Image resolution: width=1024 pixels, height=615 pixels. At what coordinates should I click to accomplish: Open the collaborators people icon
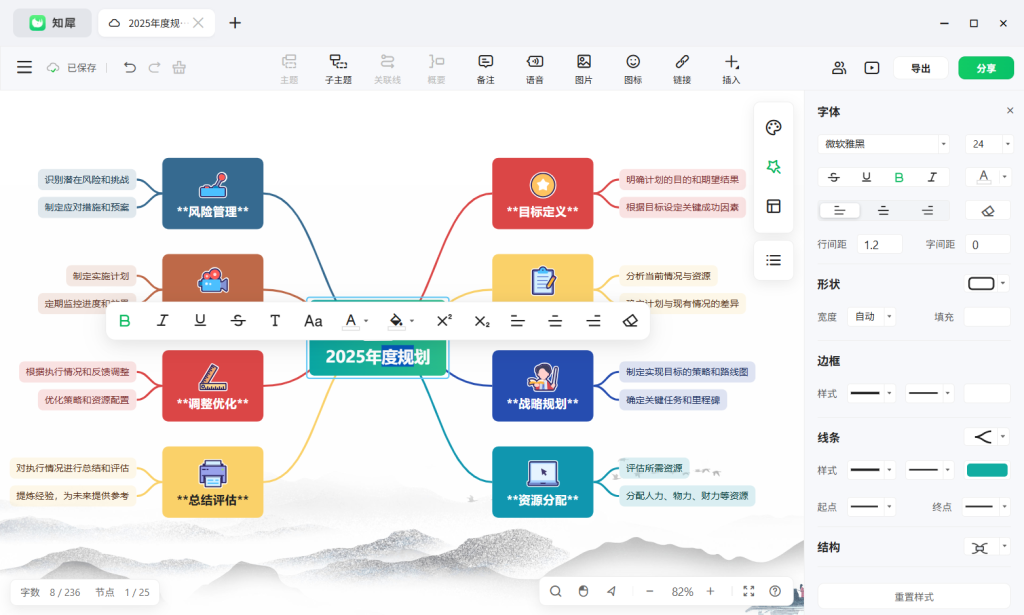tap(839, 68)
